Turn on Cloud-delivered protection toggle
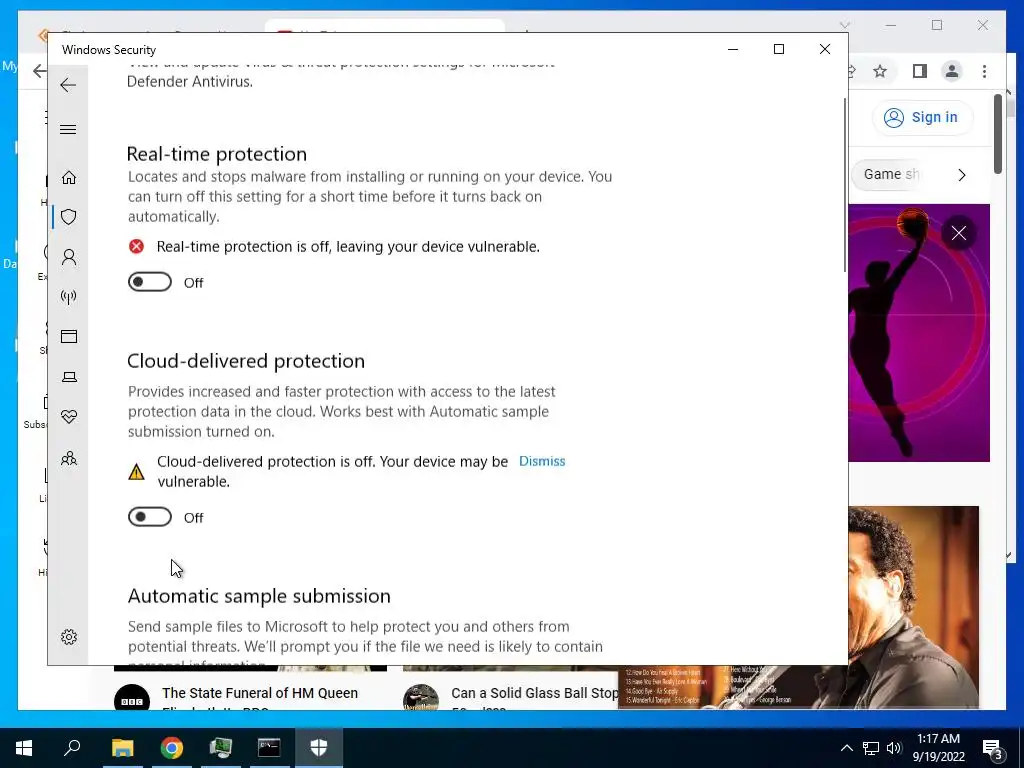The image size is (1024, 768). [x=150, y=517]
